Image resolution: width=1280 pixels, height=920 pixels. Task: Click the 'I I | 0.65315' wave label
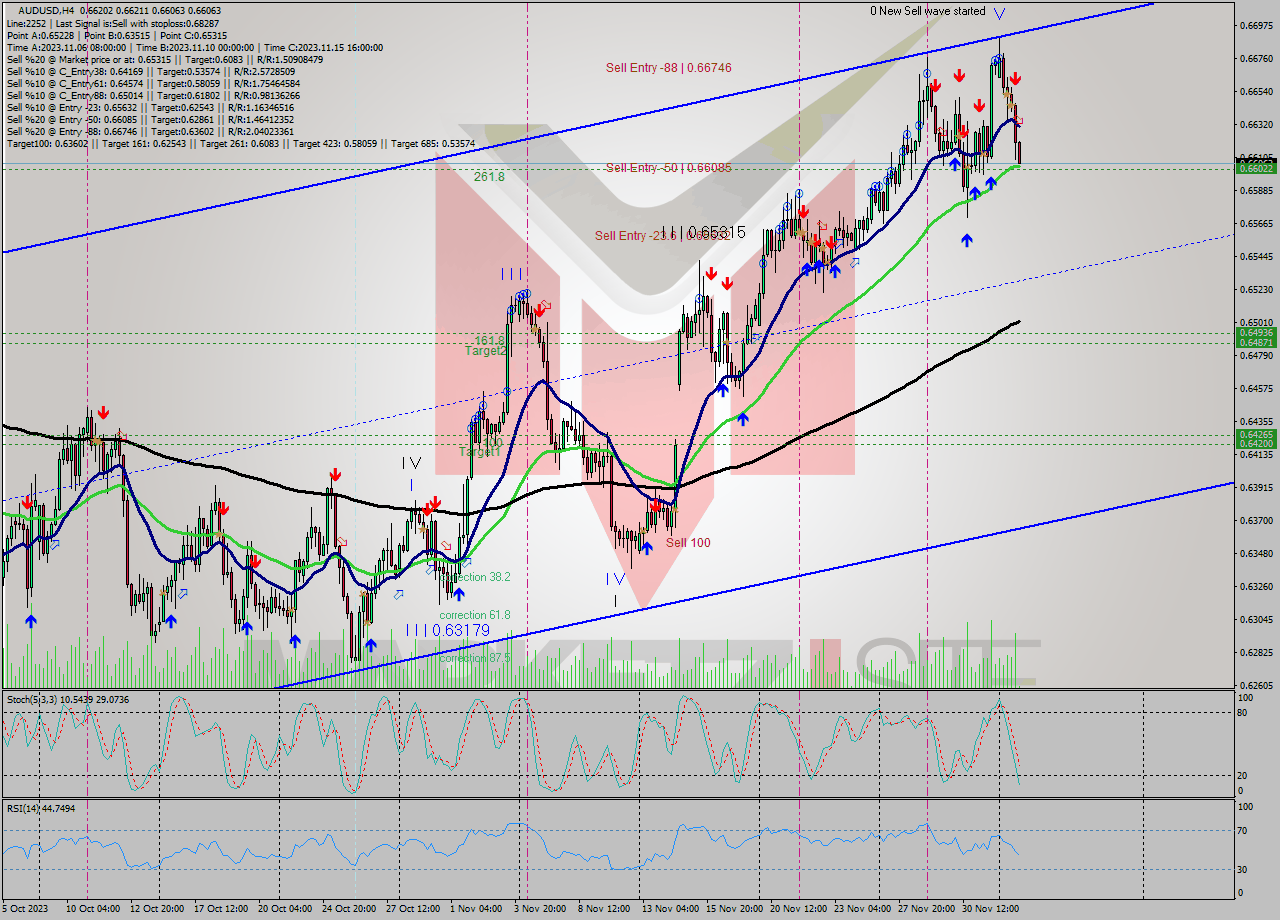703,232
